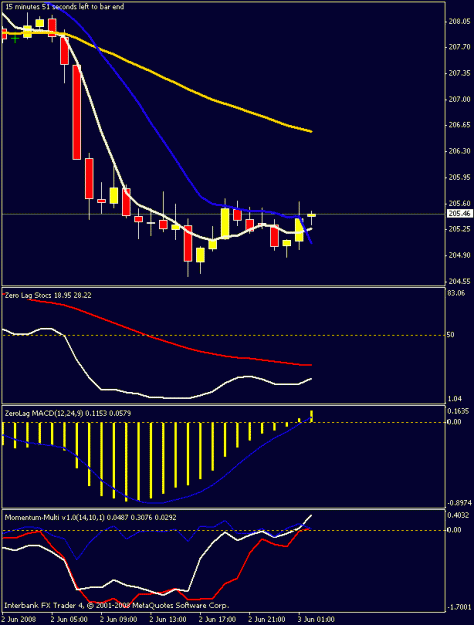
Task: Click the -1.7001 momentum scale value
Action: tap(459, 607)
